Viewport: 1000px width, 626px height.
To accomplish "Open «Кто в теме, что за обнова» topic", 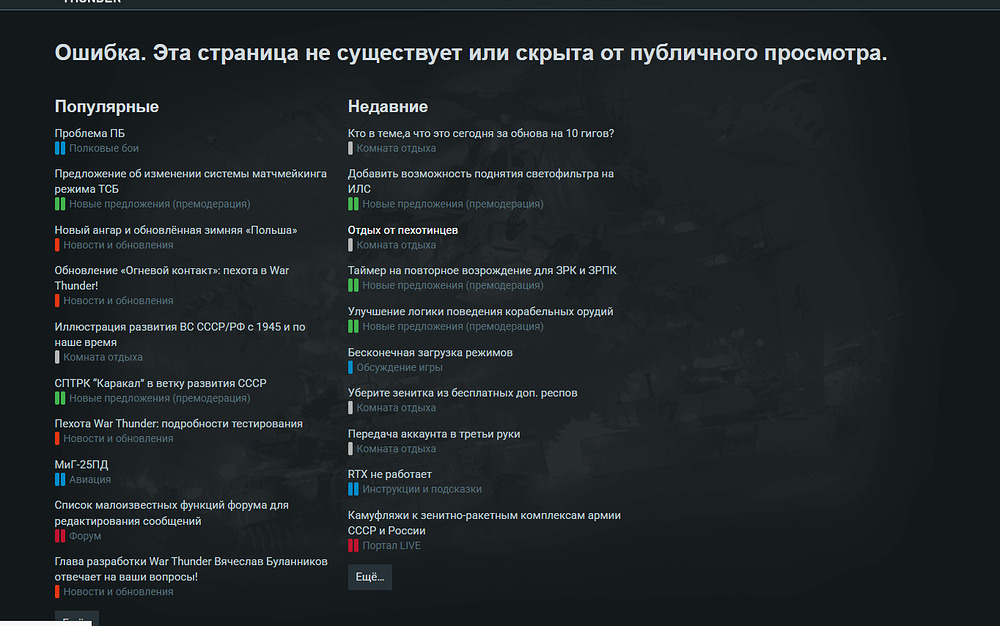I will point(480,134).
